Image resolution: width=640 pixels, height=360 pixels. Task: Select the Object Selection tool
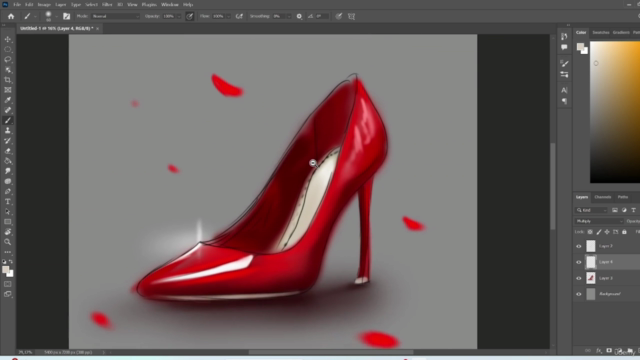[x=8, y=70]
